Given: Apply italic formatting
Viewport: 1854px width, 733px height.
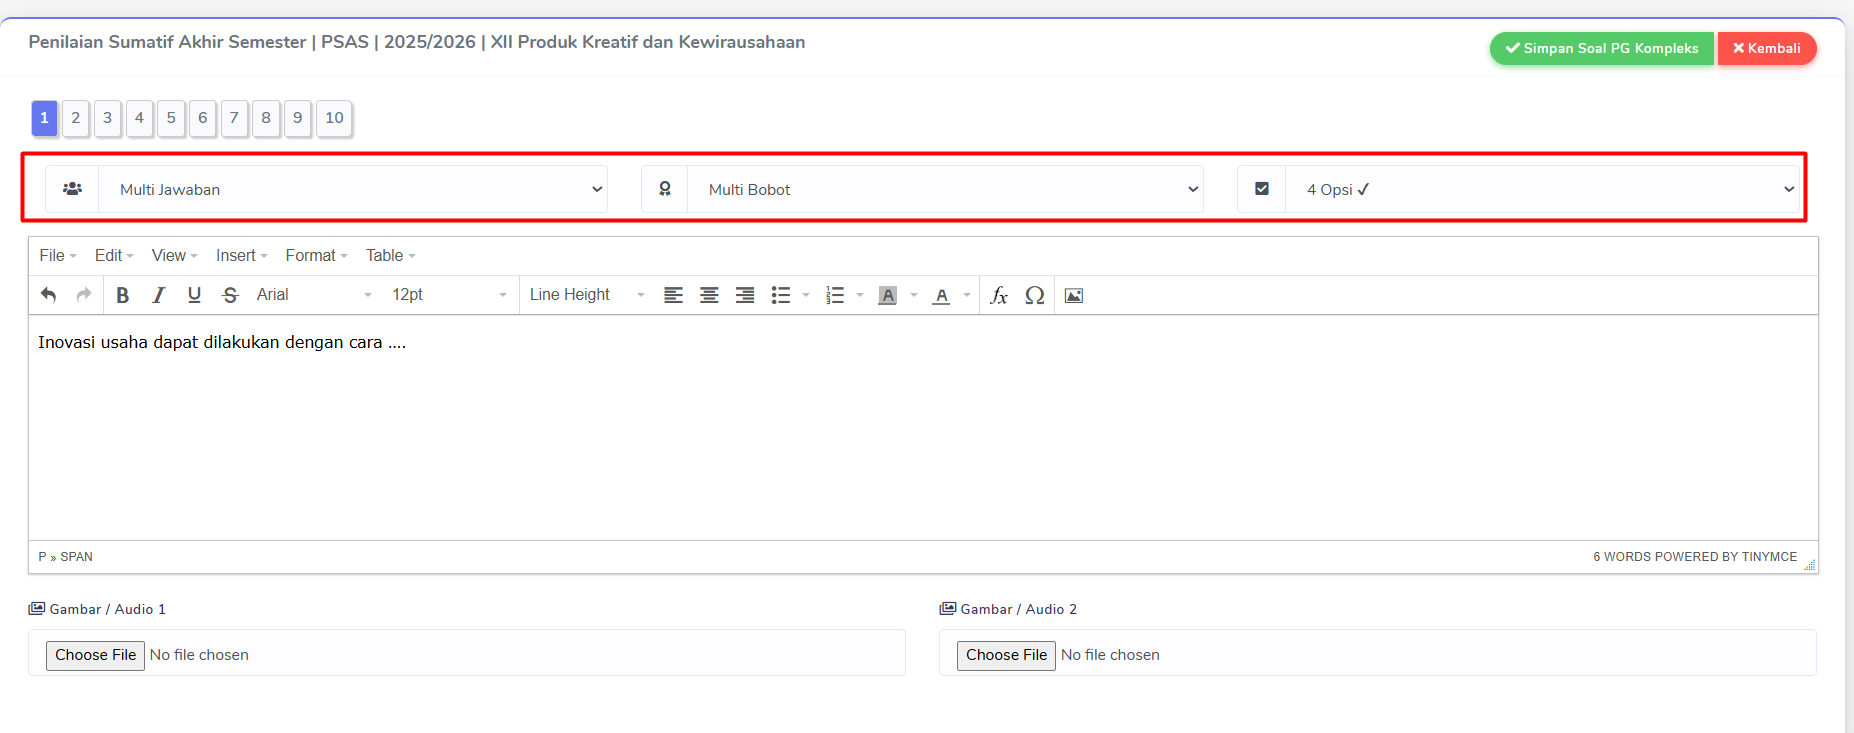Looking at the screenshot, I should (x=158, y=295).
